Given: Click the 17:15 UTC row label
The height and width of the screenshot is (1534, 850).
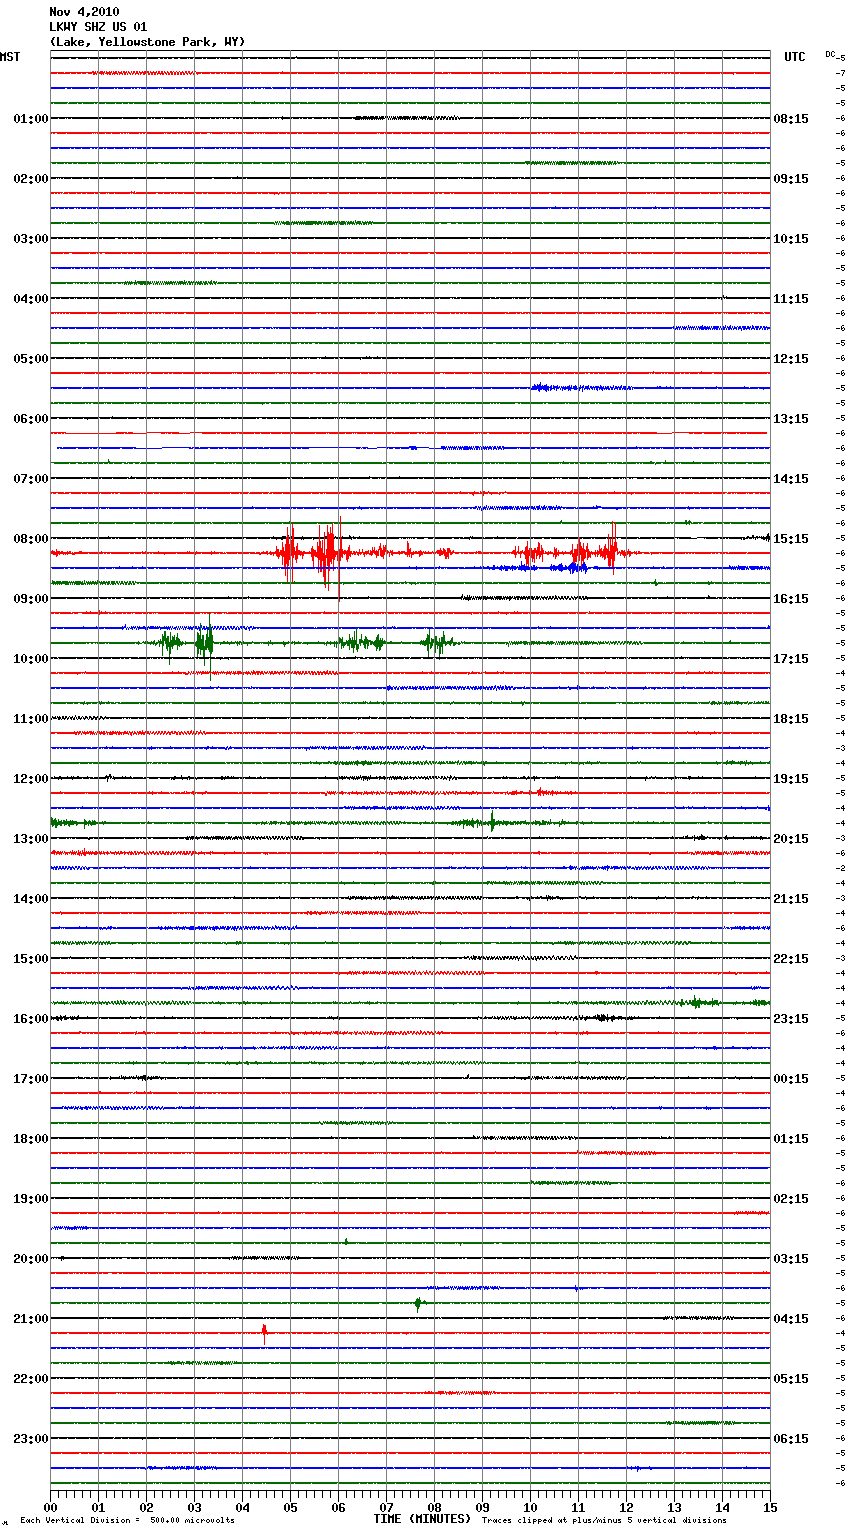Looking at the screenshot, I should click(x=791, y=659).
